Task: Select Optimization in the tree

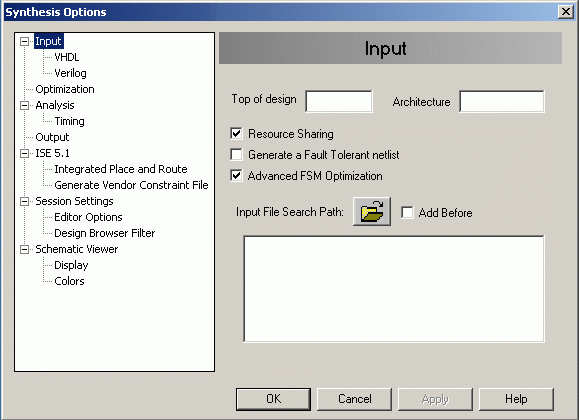Action: point(65,89)
